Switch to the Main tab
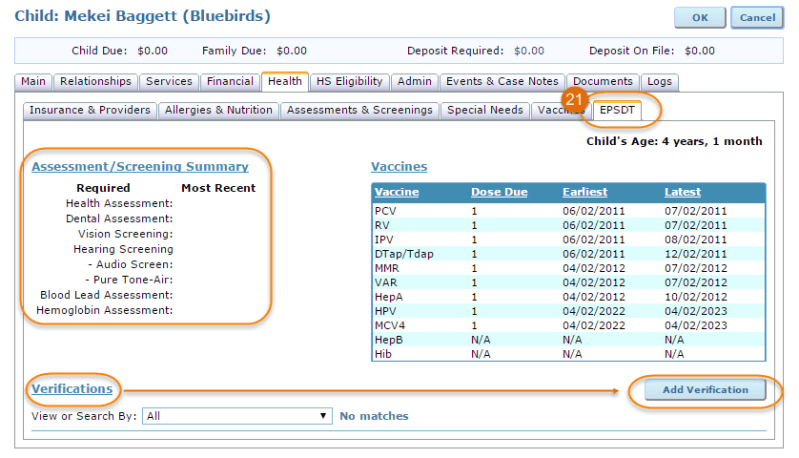The width and height of the screenshot is (799, 458). pyautogui.click(x=34, y=82)
